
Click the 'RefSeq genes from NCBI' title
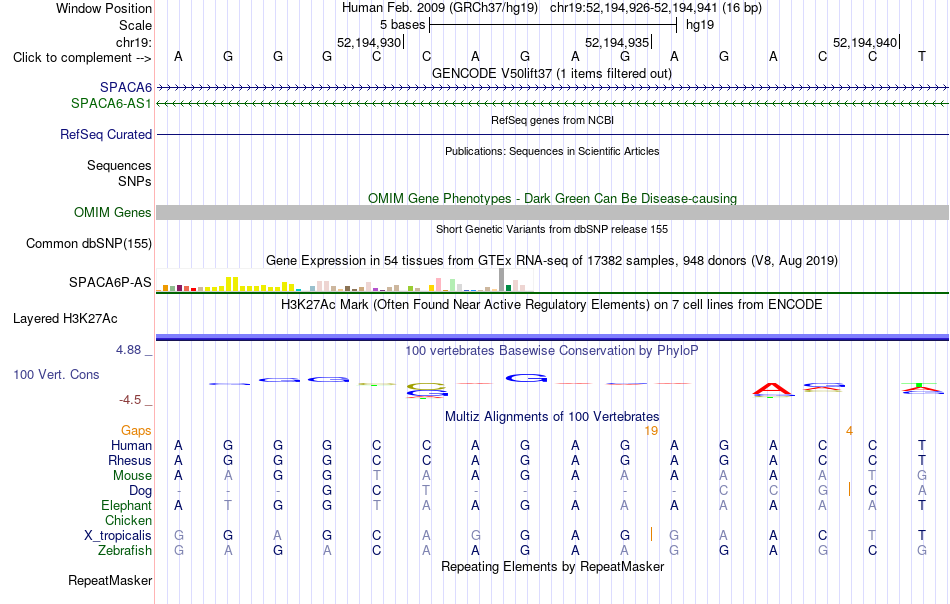click(553, 120)
